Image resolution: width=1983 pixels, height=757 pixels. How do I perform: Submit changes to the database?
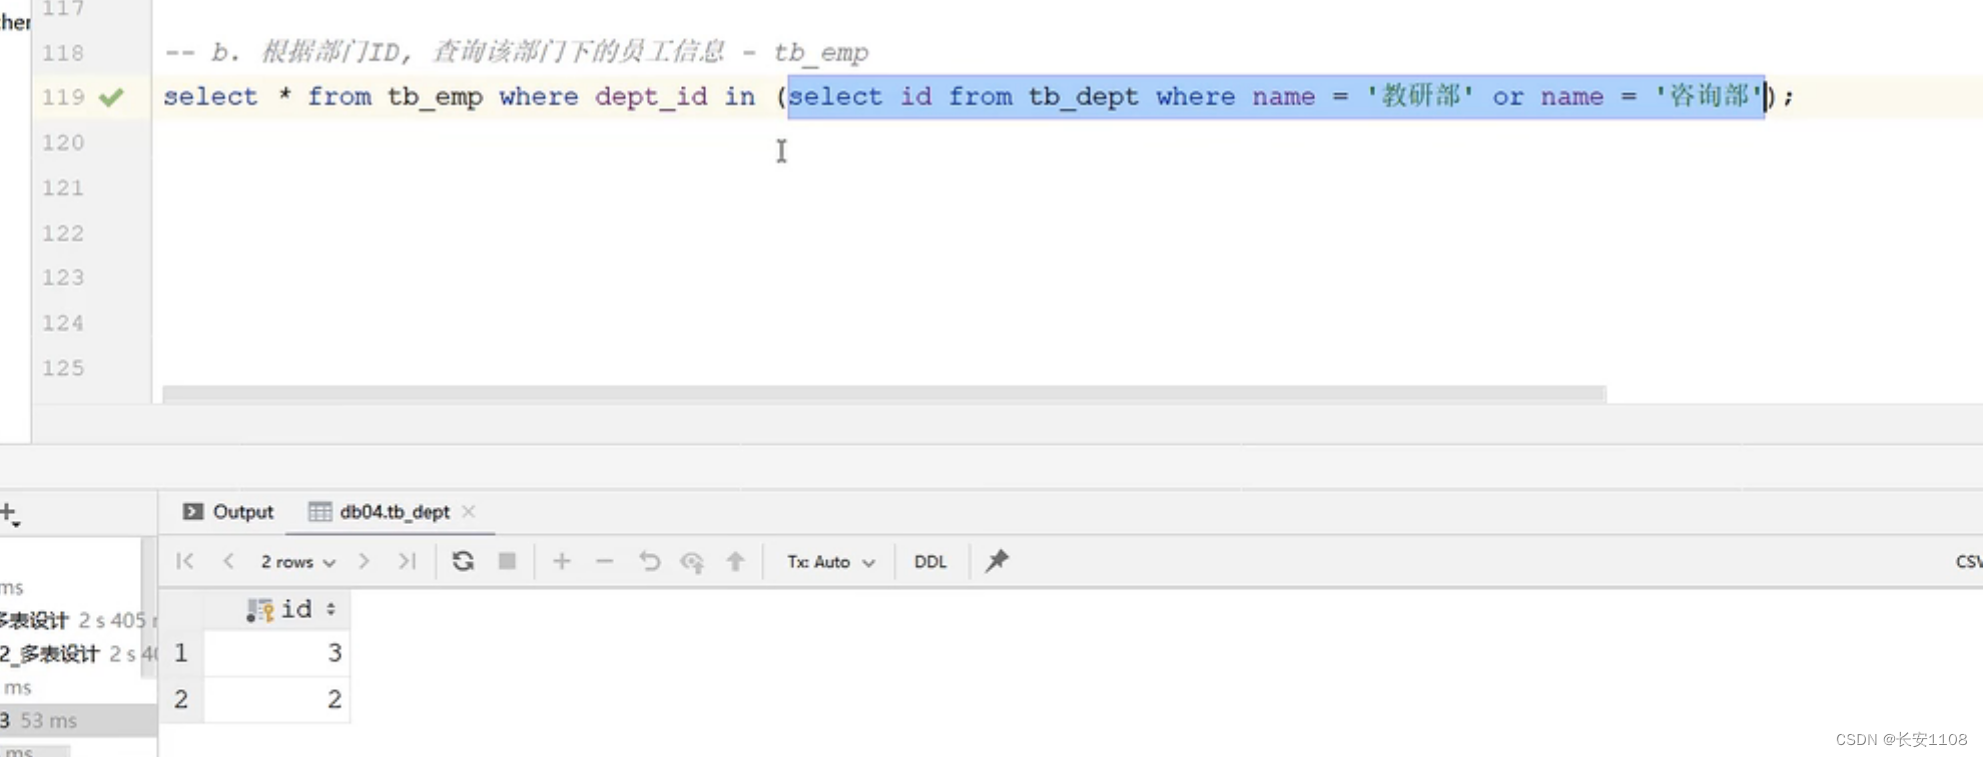coord(735,561)
